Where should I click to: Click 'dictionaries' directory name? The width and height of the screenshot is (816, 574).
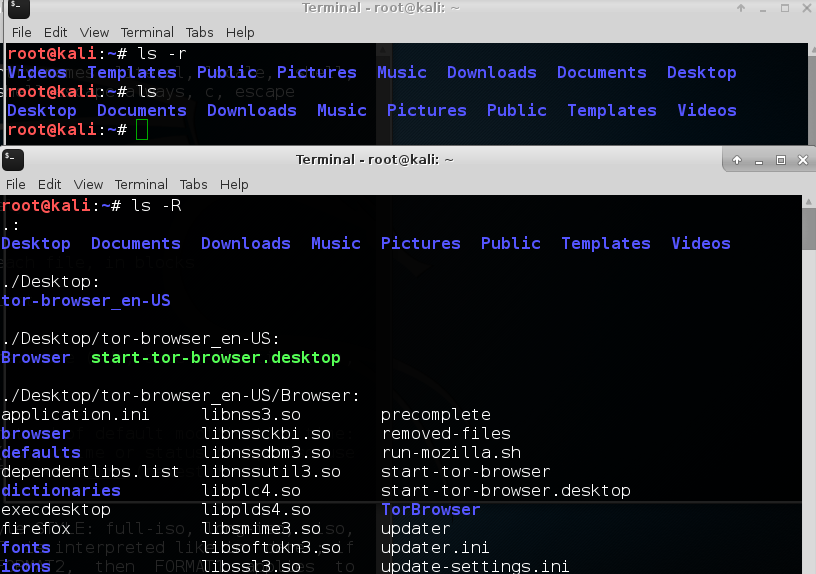click(61, 490)
